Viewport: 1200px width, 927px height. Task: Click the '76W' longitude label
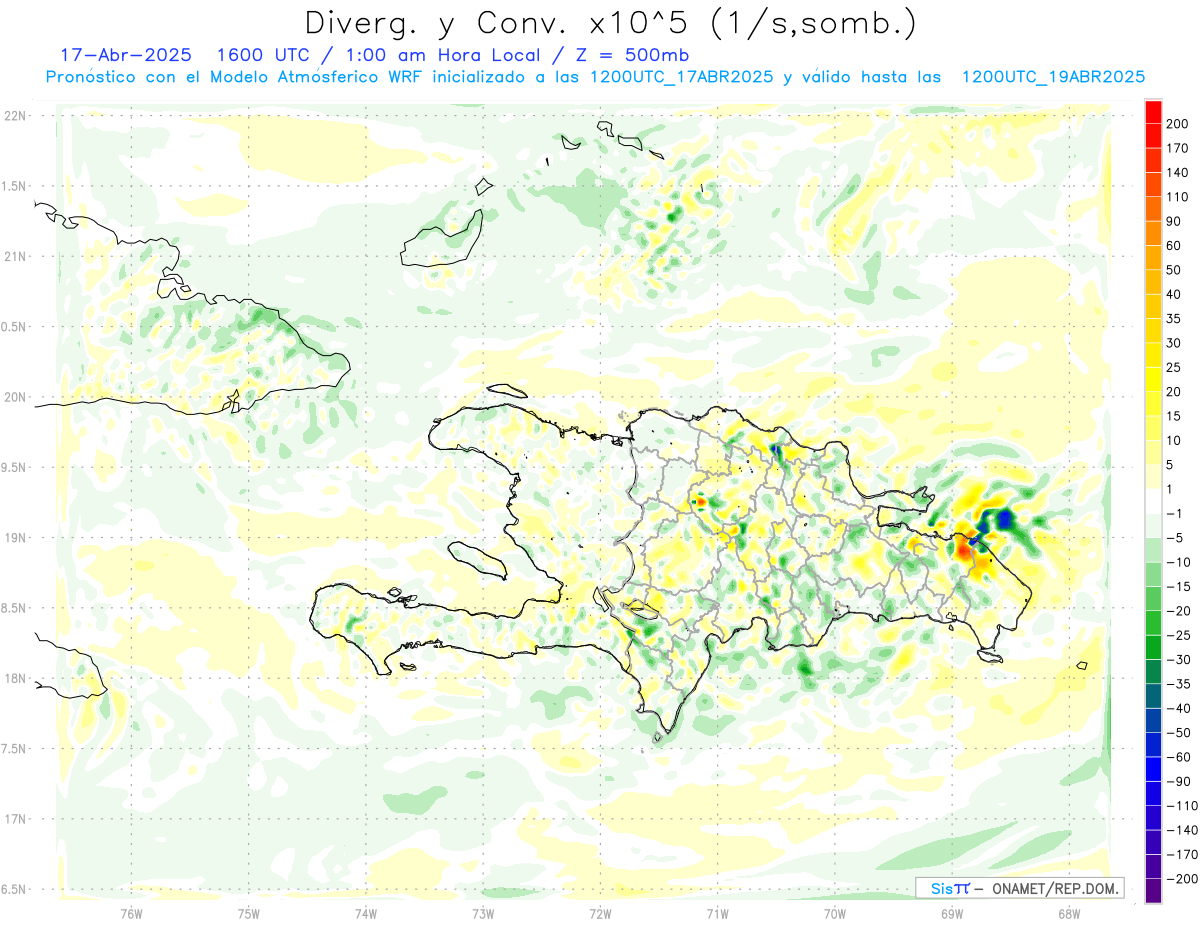(x=131, y=913)
